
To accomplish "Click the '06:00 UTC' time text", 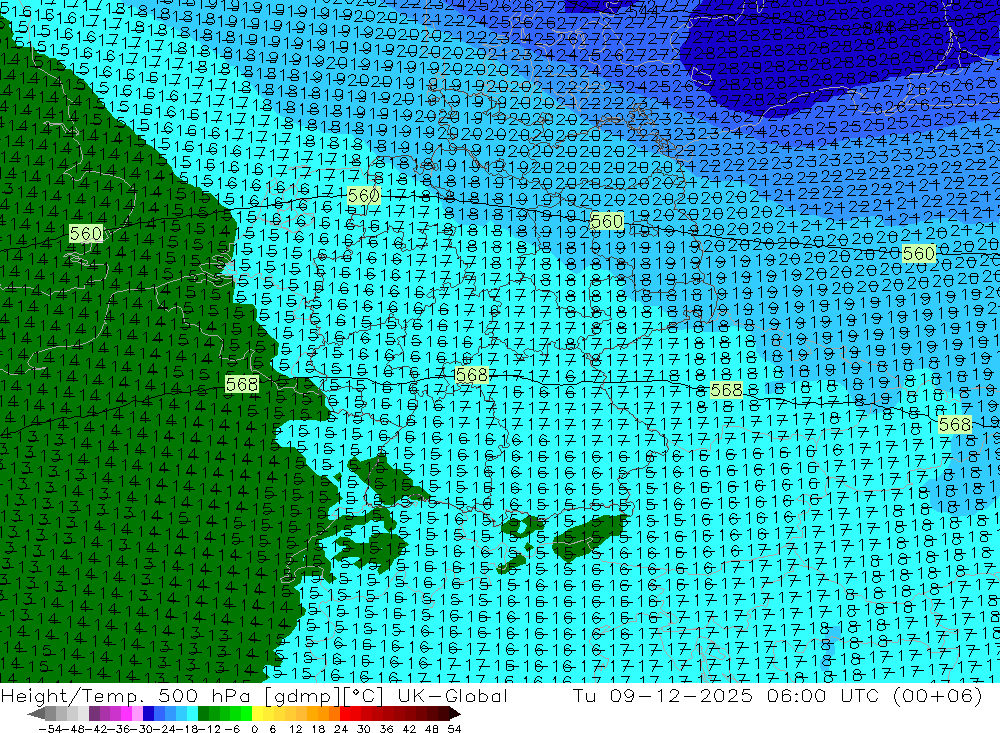I will (x=825, y=695).
